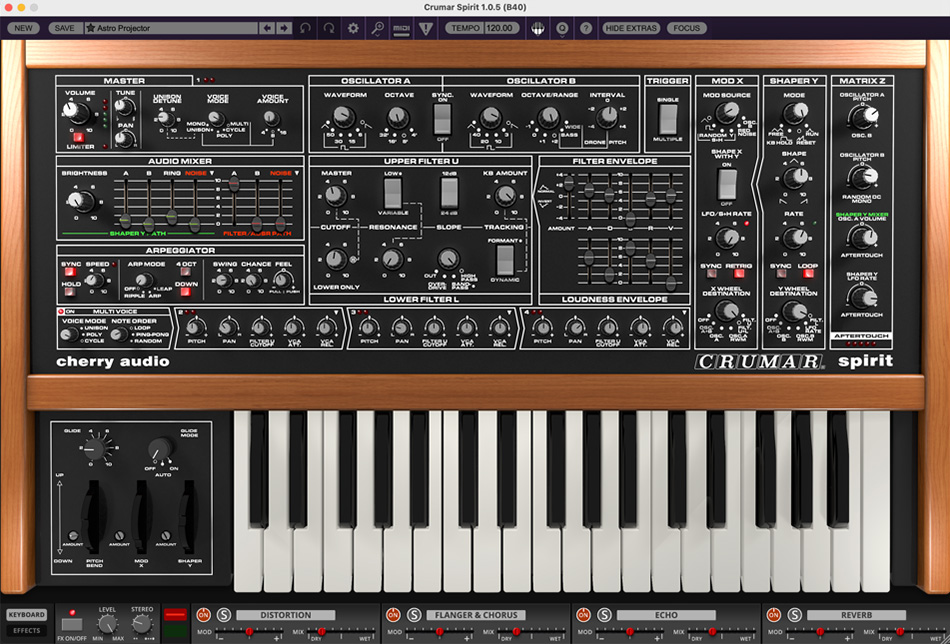Click the Redo icon in the top toolbar
Screen dimensions: 950x644
pos(329,28)
